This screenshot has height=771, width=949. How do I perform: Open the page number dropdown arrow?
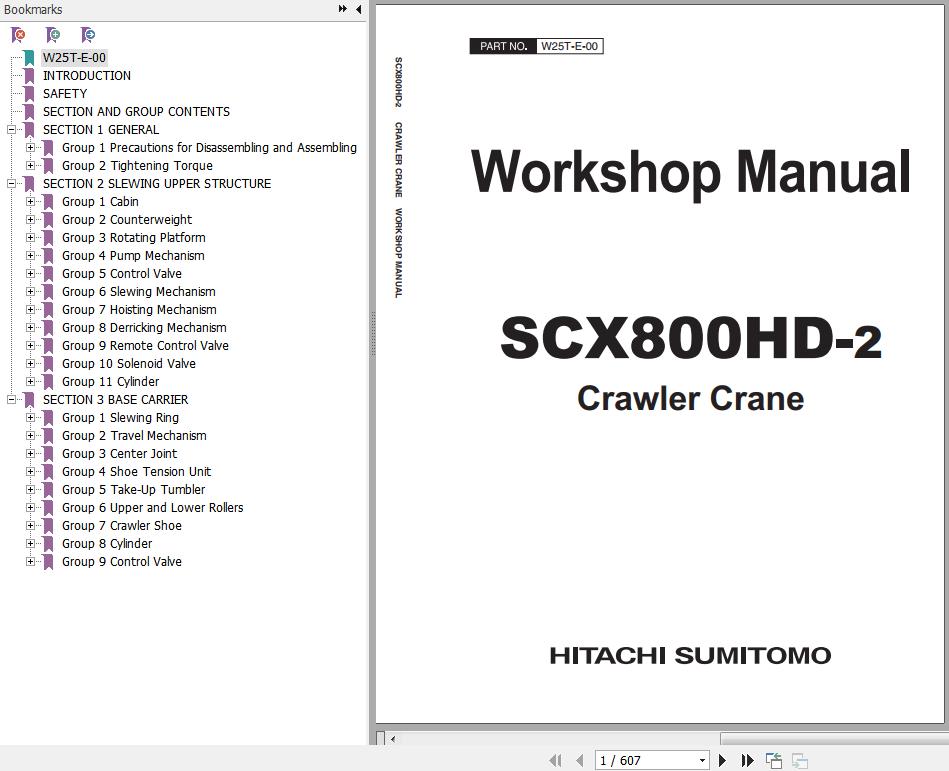[702, 761]
